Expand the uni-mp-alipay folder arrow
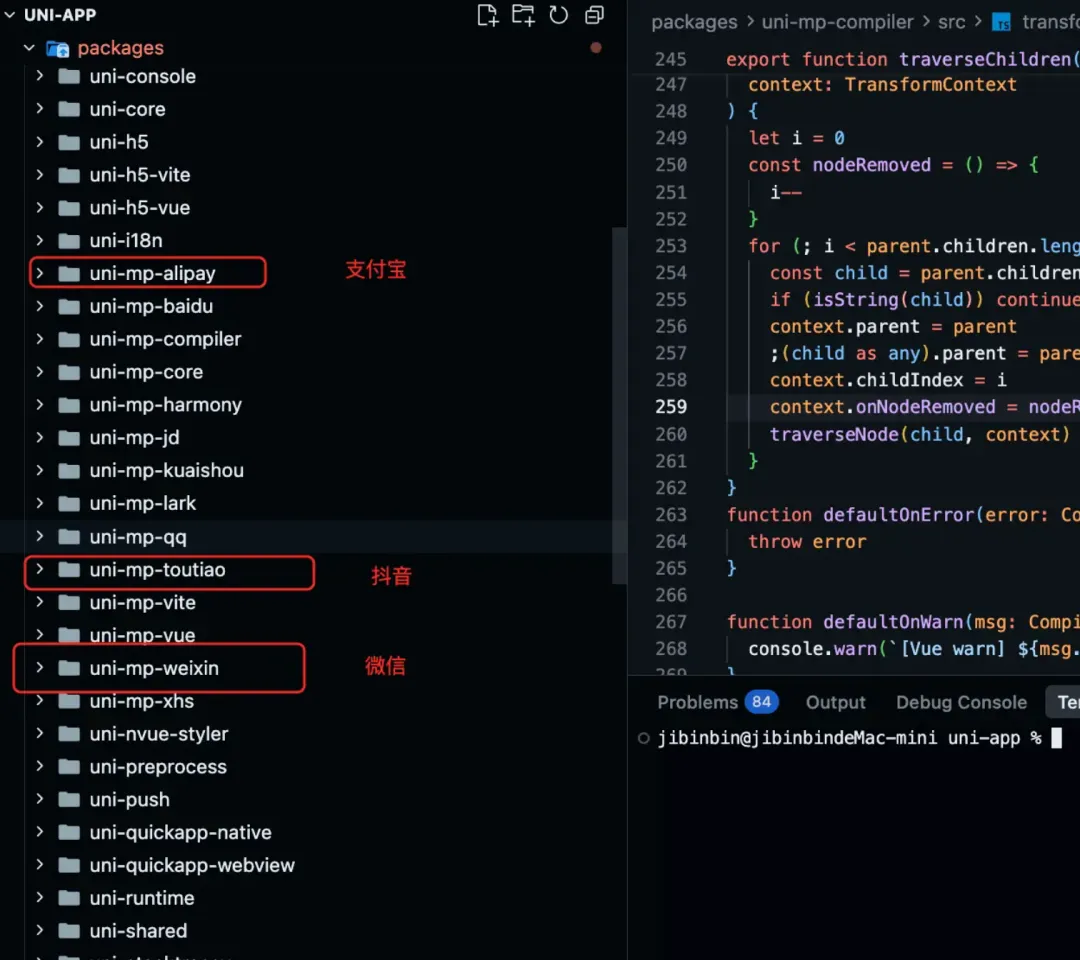The width and height of the screenshot is (1080, 960). [40, 273]
